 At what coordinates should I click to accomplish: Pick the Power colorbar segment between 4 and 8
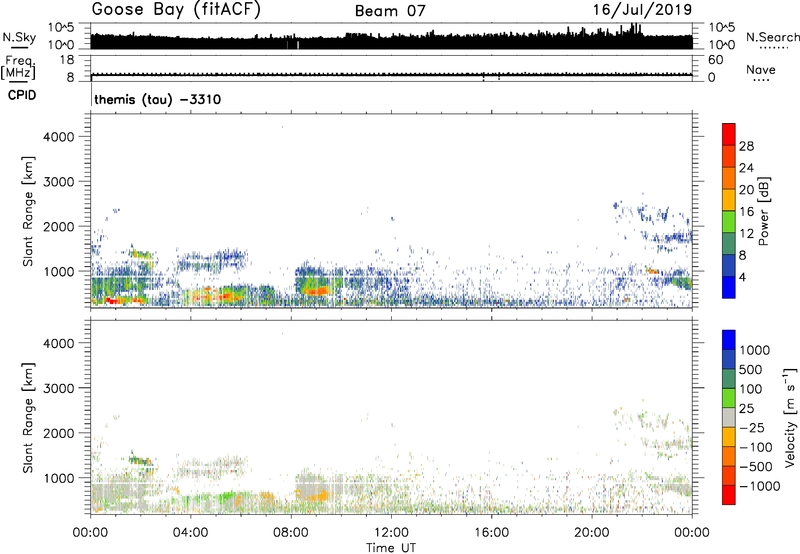tap(729, 266)
